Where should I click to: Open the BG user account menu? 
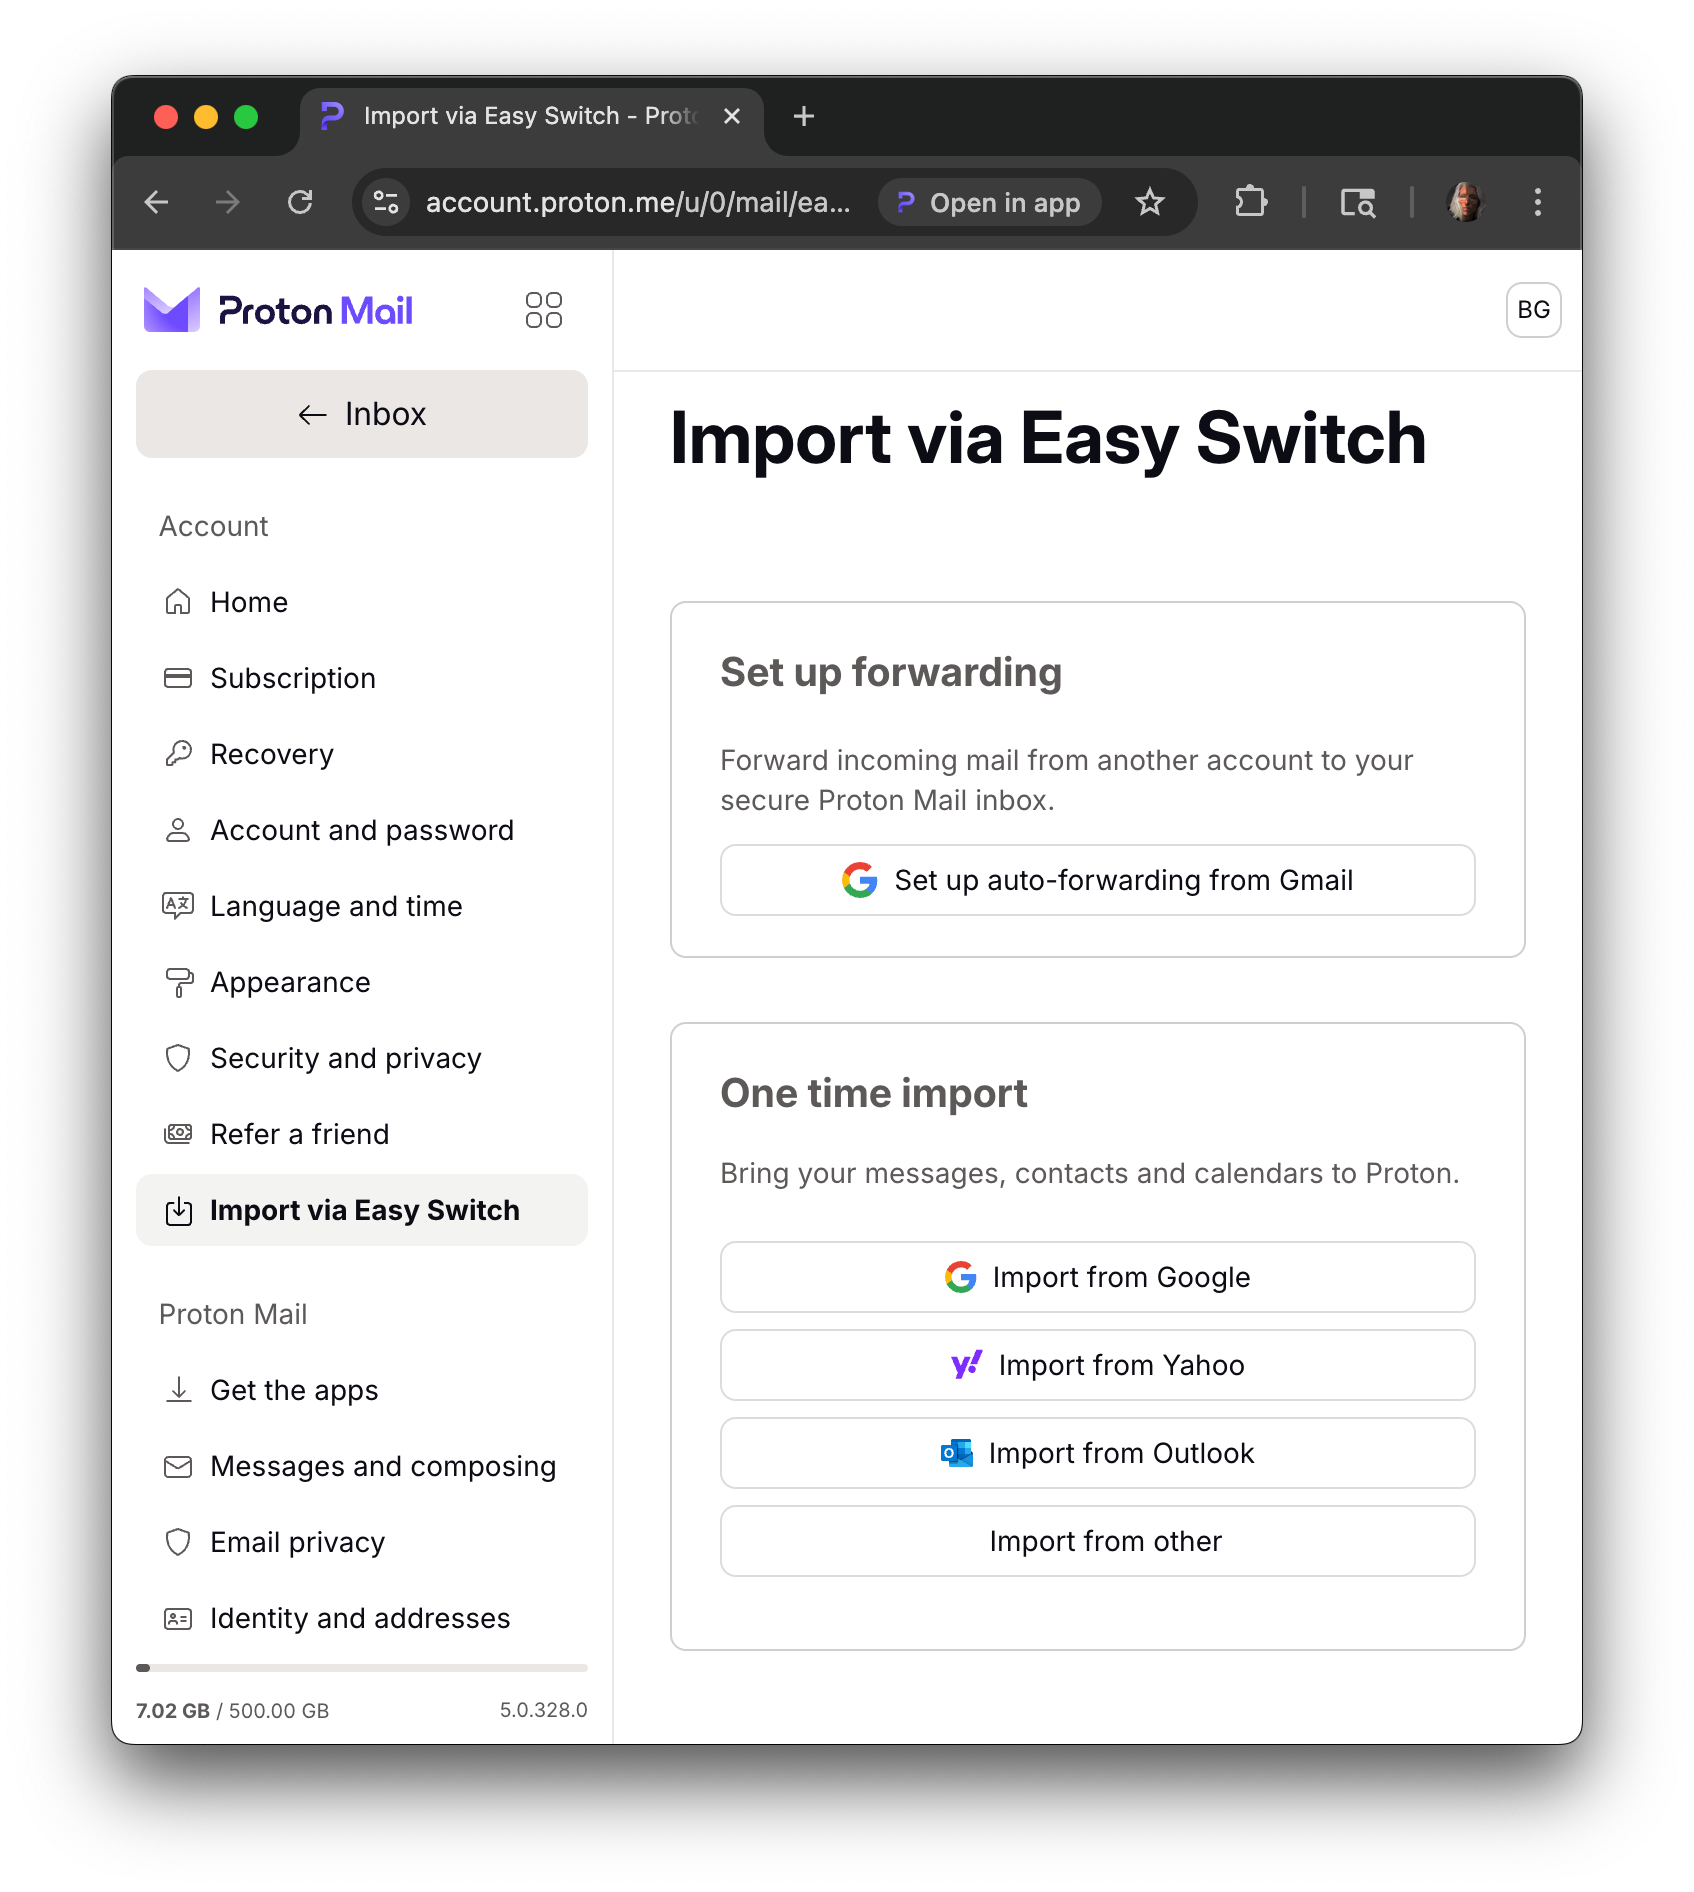point(1533,310)
